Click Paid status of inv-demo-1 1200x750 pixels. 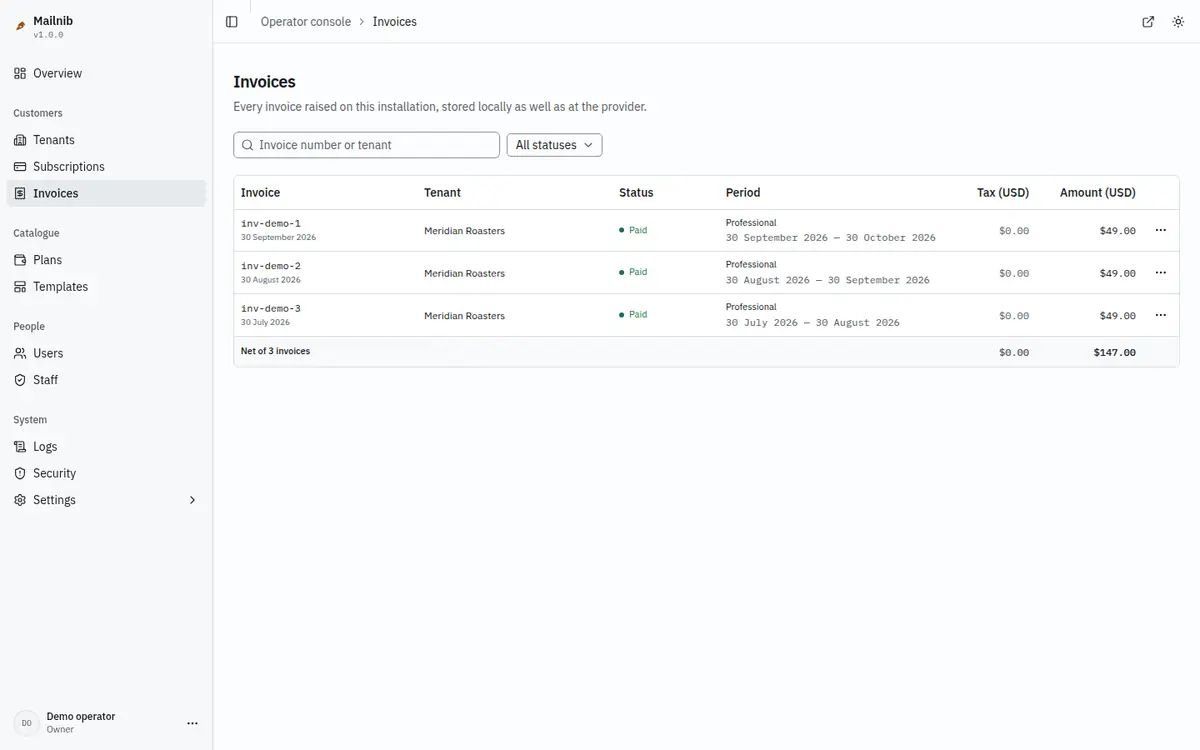[633, 230]
